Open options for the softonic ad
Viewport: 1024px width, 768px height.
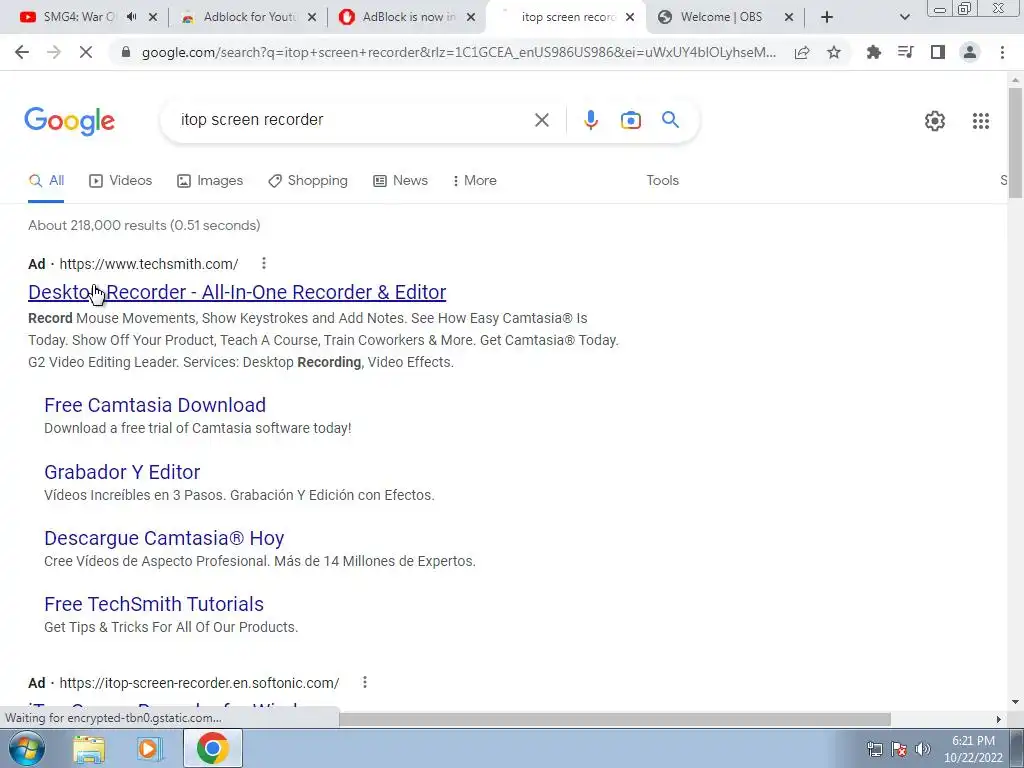pos(365,682)
